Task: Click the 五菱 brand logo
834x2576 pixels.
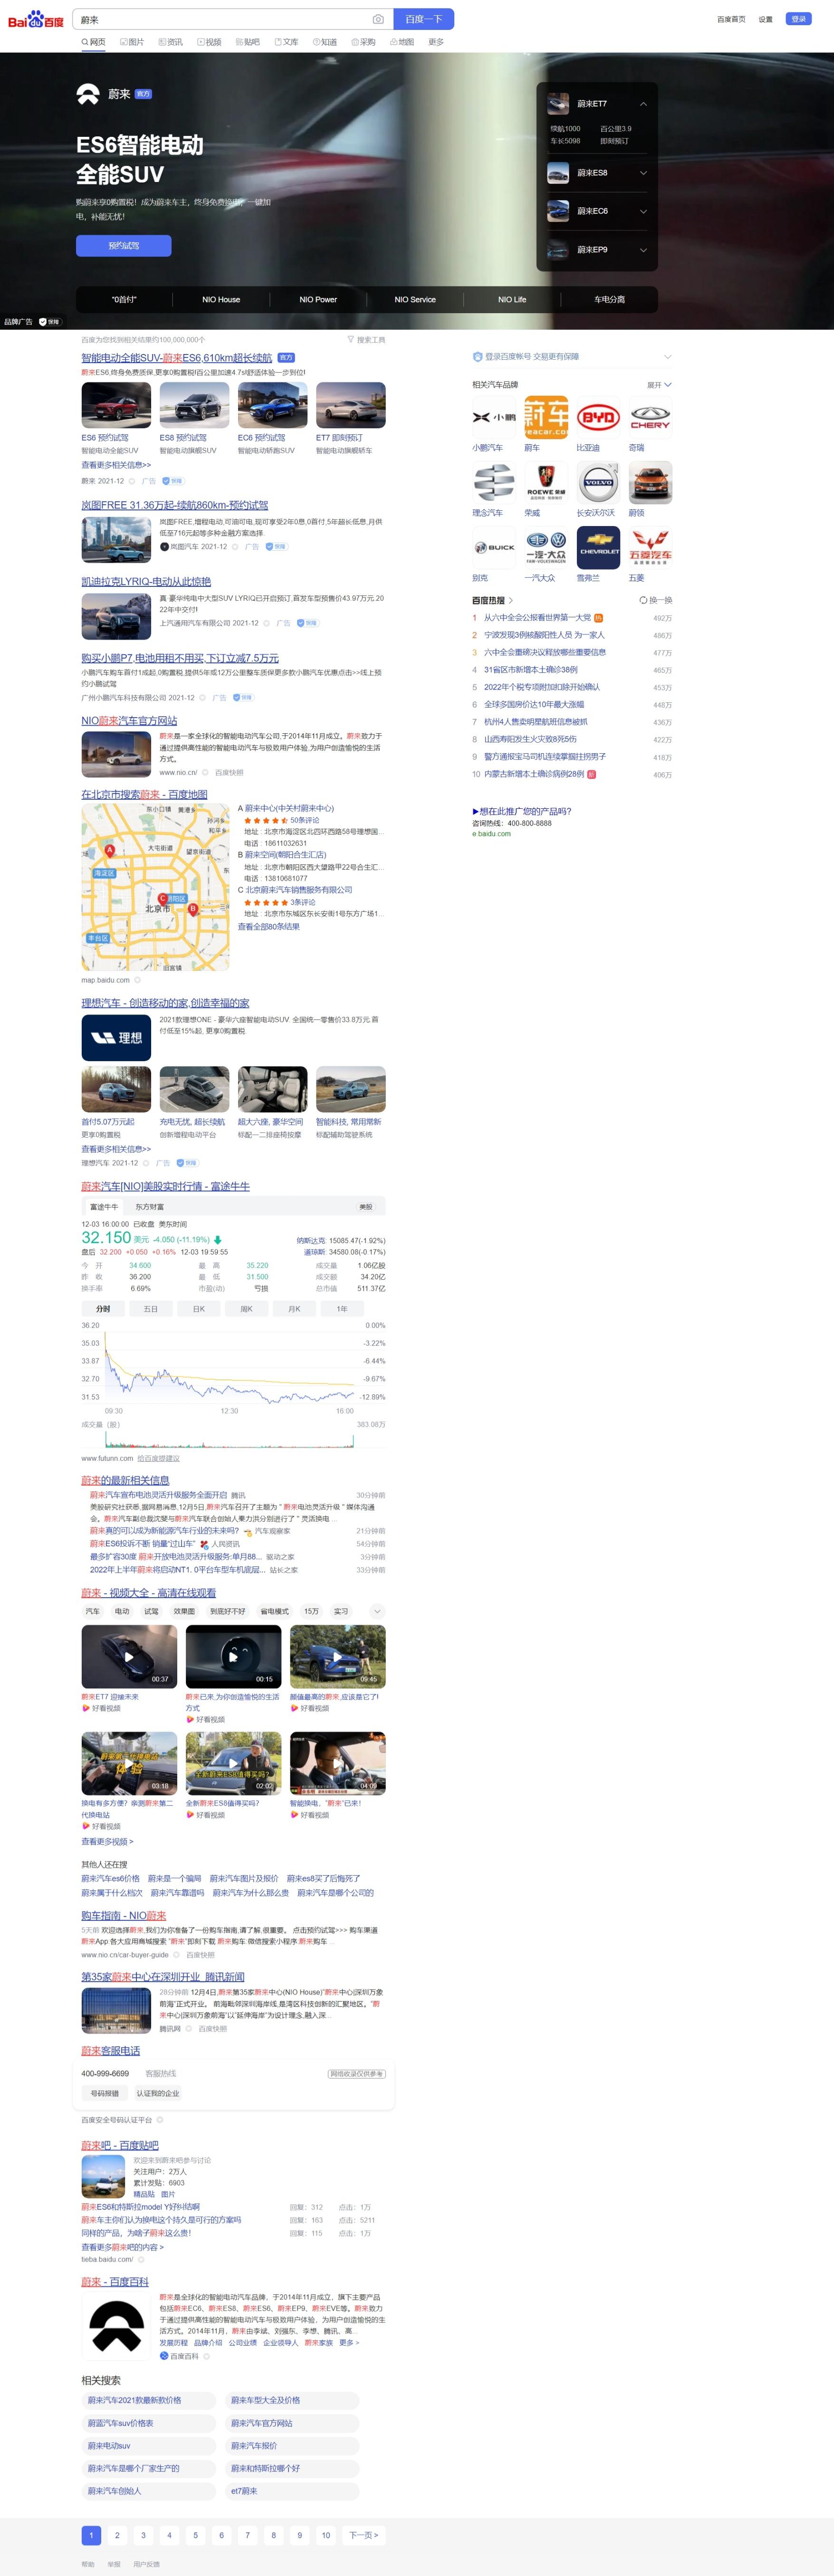Action: [x=650, y=548]
